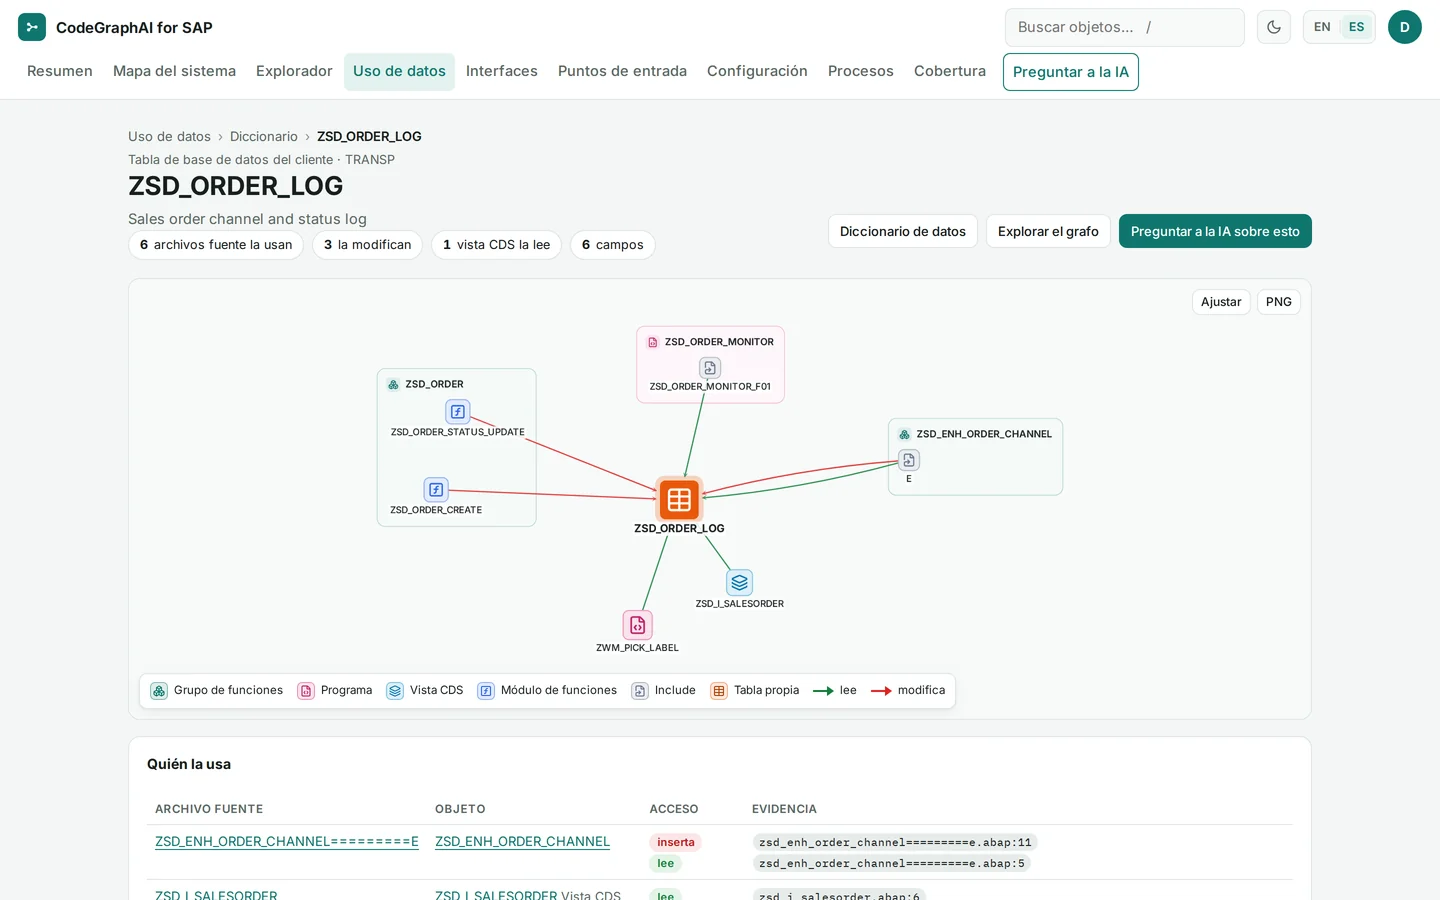Switch to the Interfaces tab
1440x900 pixels.
click(x=502, y=72)
